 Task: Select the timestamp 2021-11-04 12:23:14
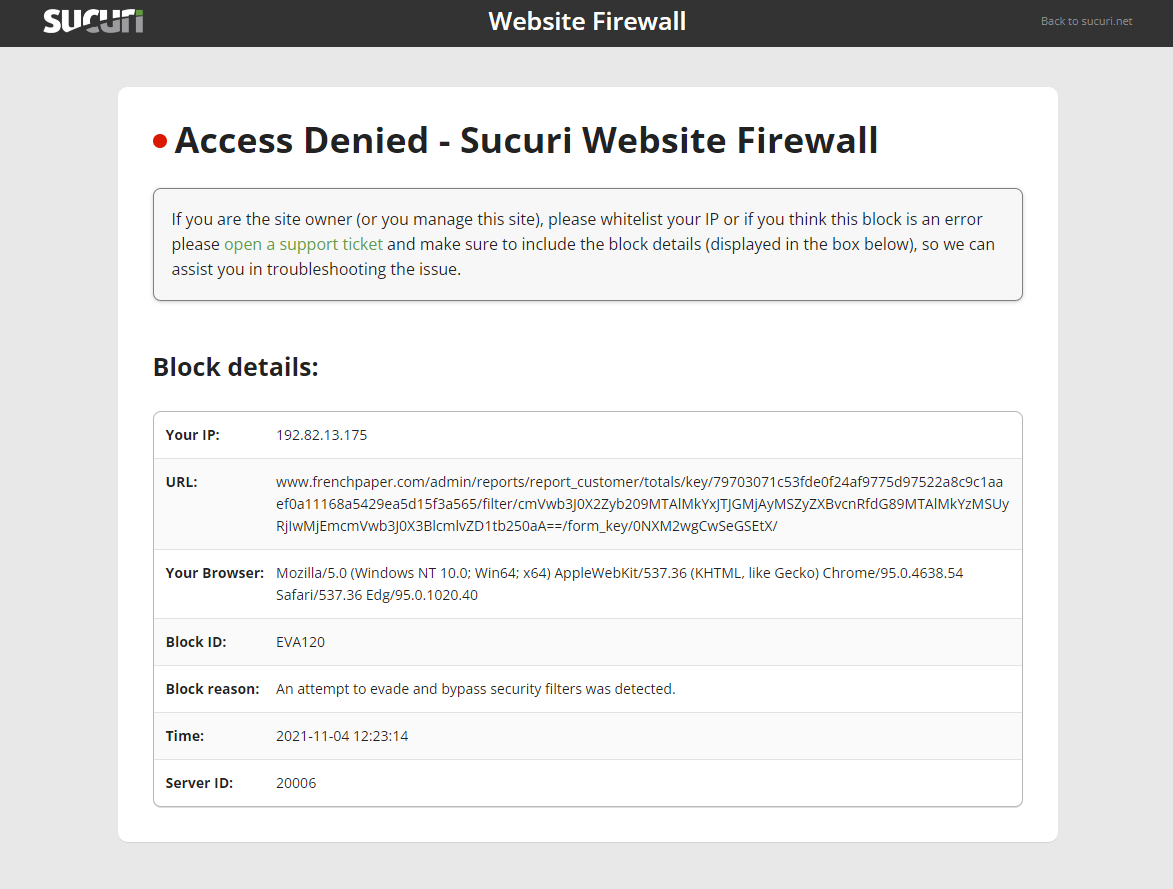click(342, 735)
